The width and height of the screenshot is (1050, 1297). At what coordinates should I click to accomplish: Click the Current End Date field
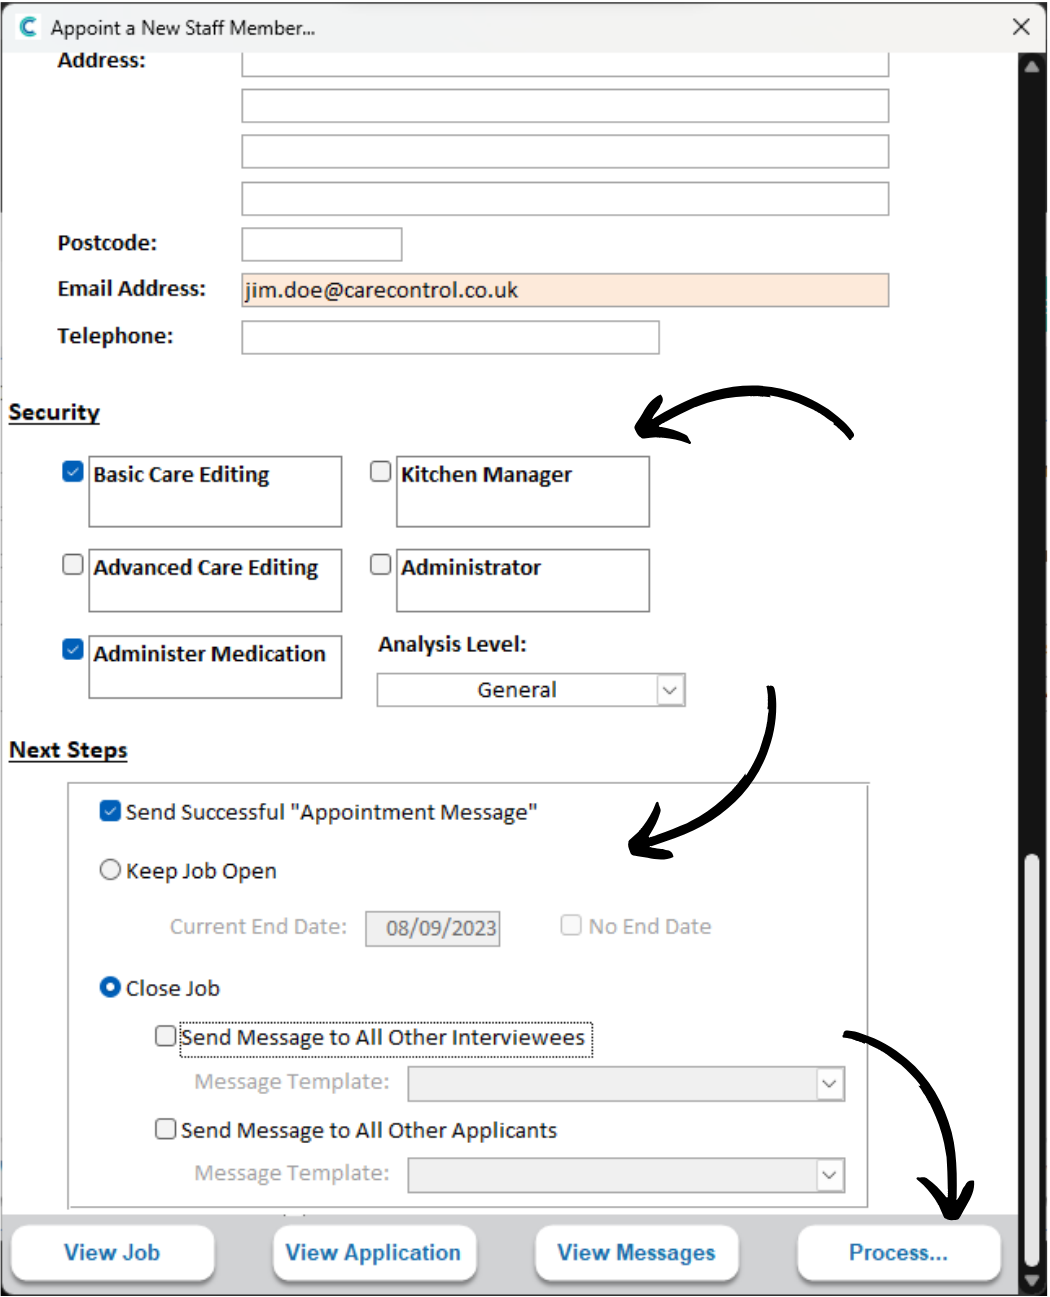tap(433, 929)
